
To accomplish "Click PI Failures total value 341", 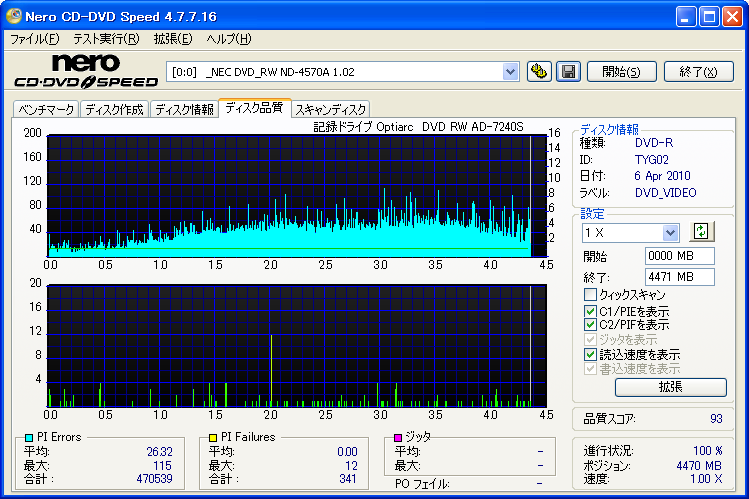I will tap(348, 478).
